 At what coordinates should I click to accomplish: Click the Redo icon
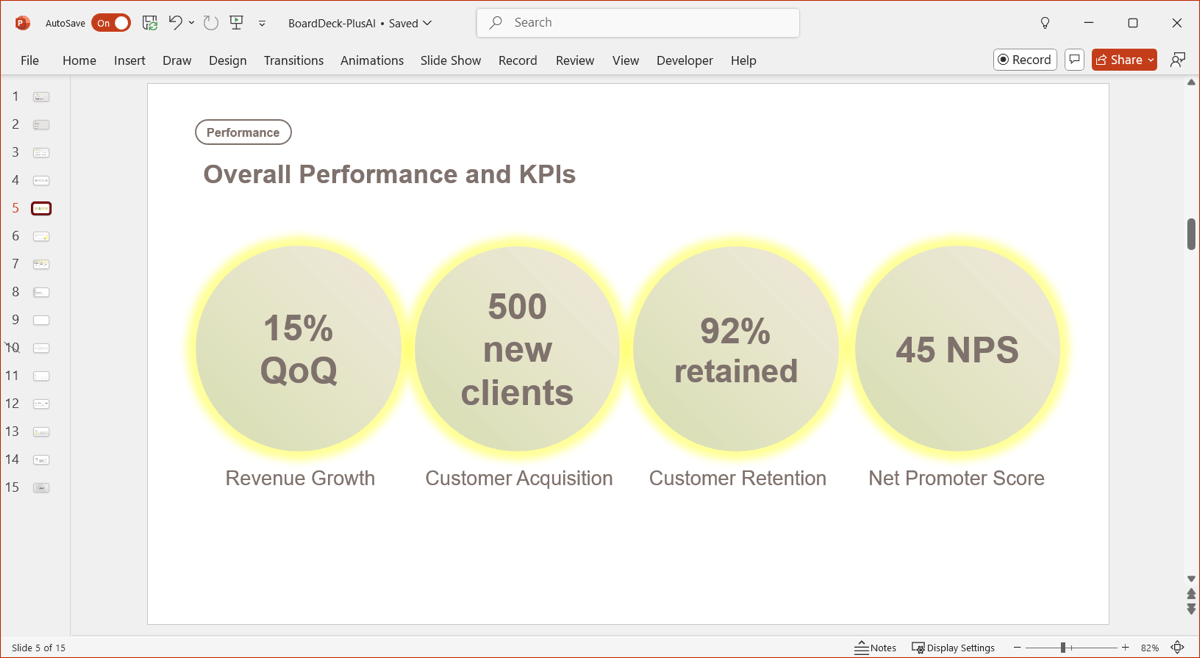(211, 22)
